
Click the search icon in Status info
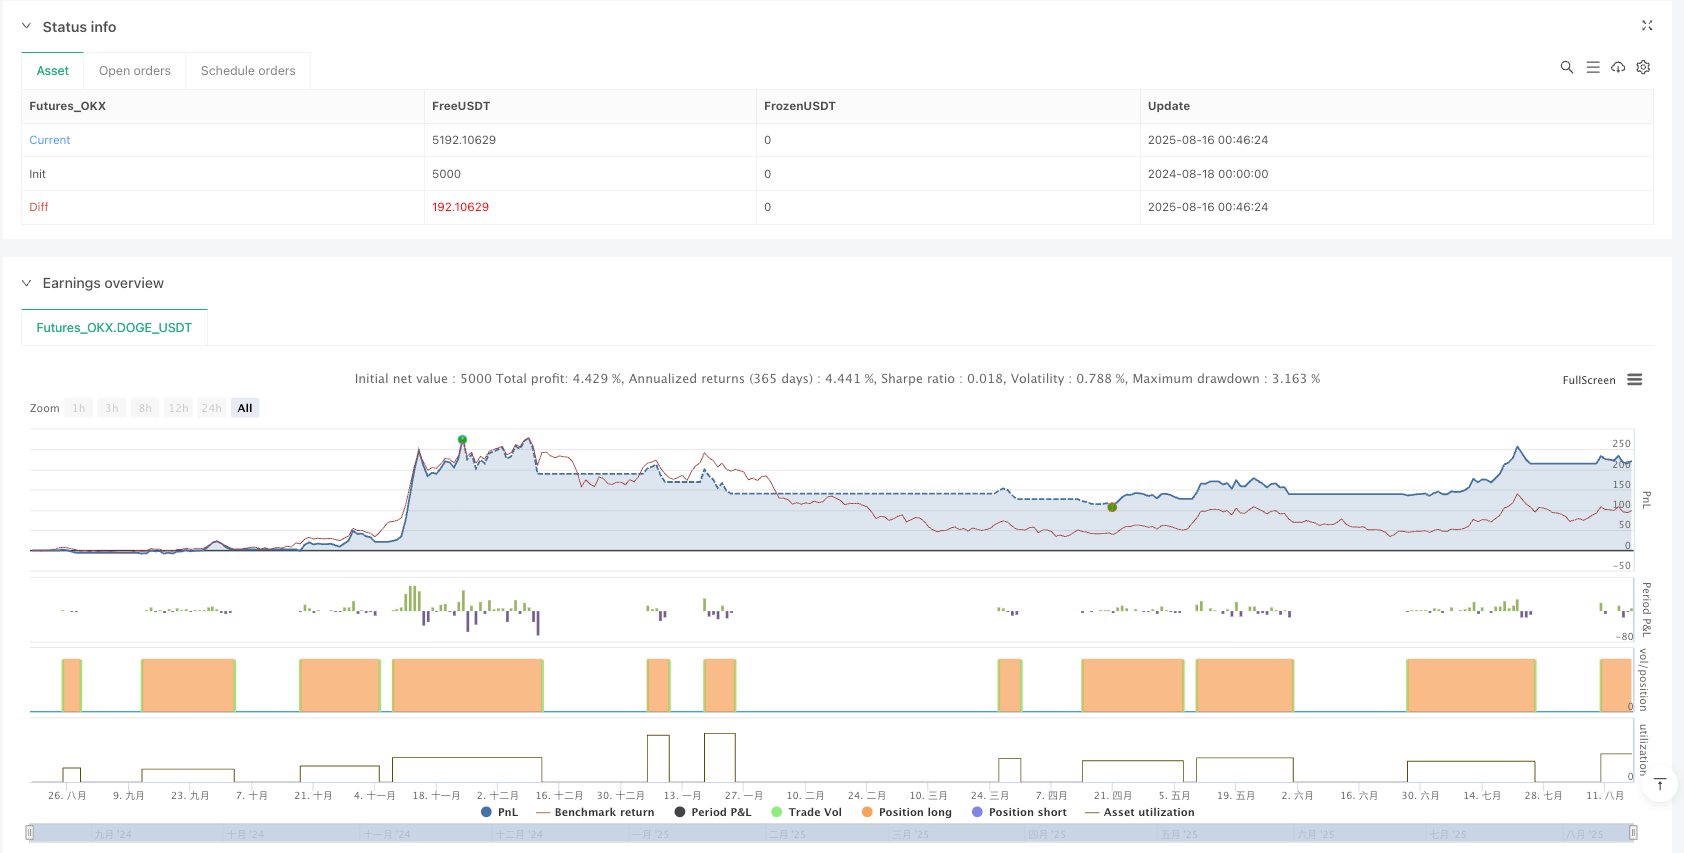(1567, 67)
